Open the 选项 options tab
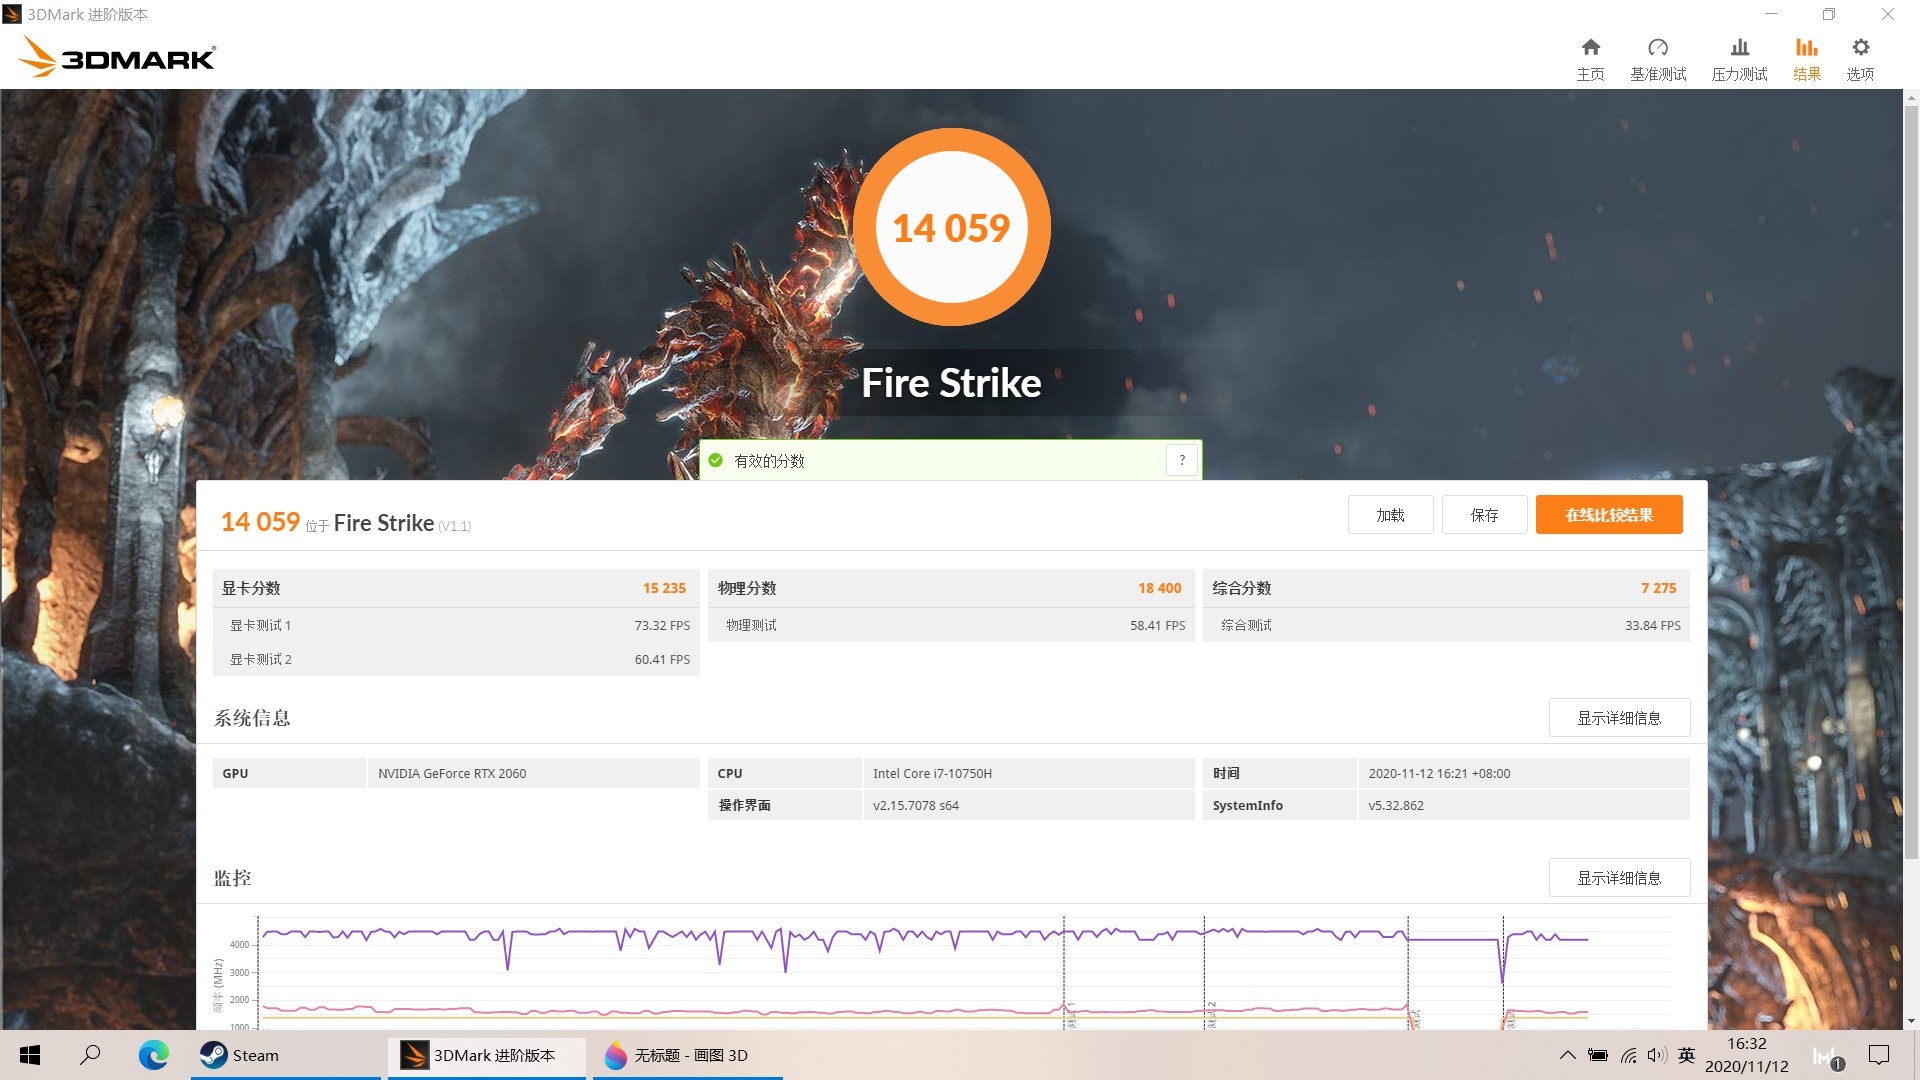 point(1860,59)
